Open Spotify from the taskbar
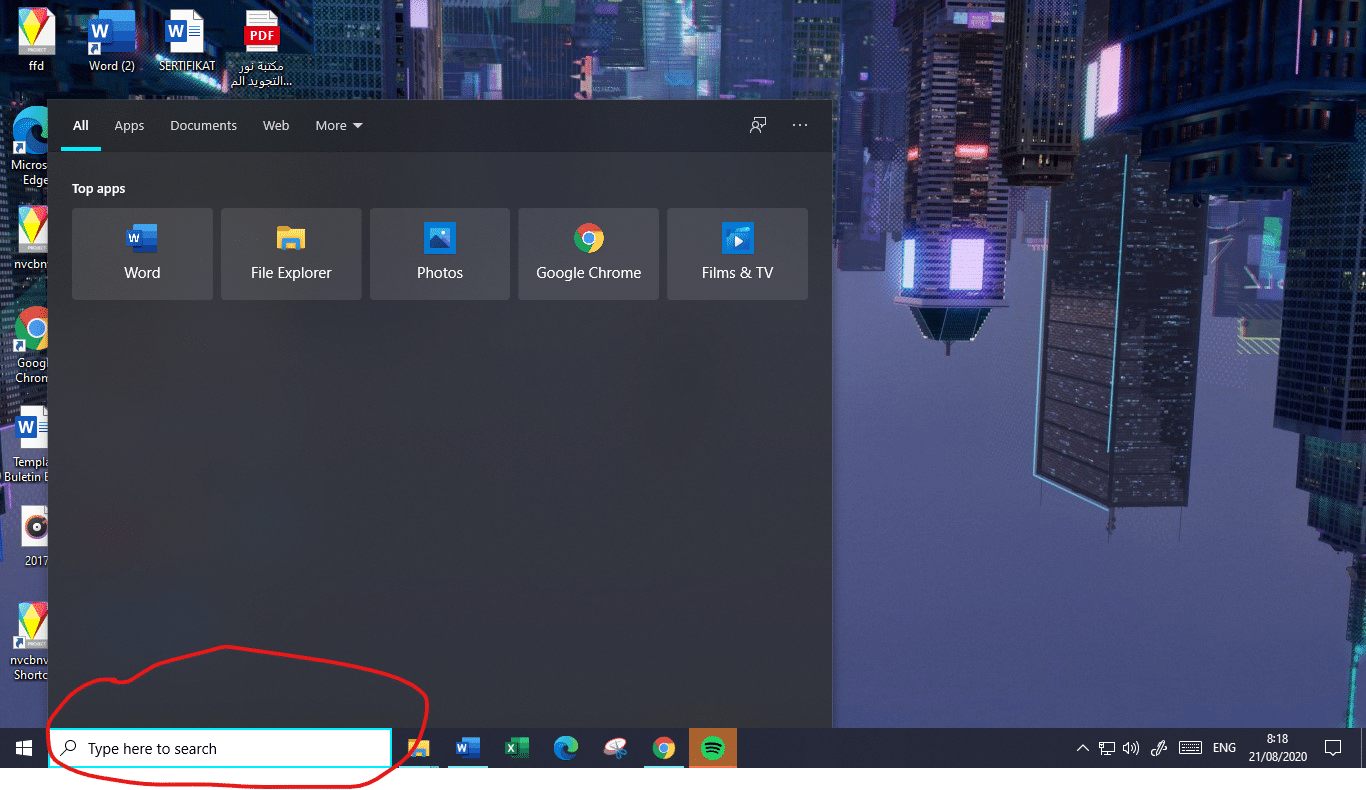This screenshot has width=1366, height=790. coord(713,748)
